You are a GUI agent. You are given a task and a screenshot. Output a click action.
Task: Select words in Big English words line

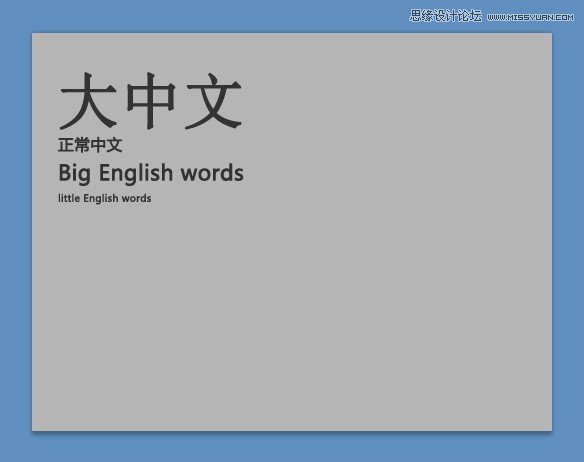click(212, 174)
